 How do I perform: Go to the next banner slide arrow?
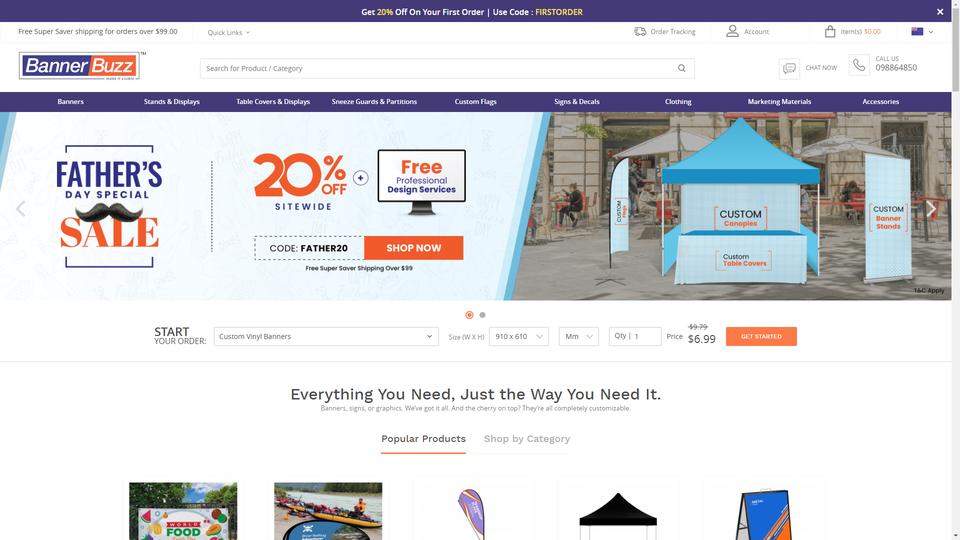931,209
